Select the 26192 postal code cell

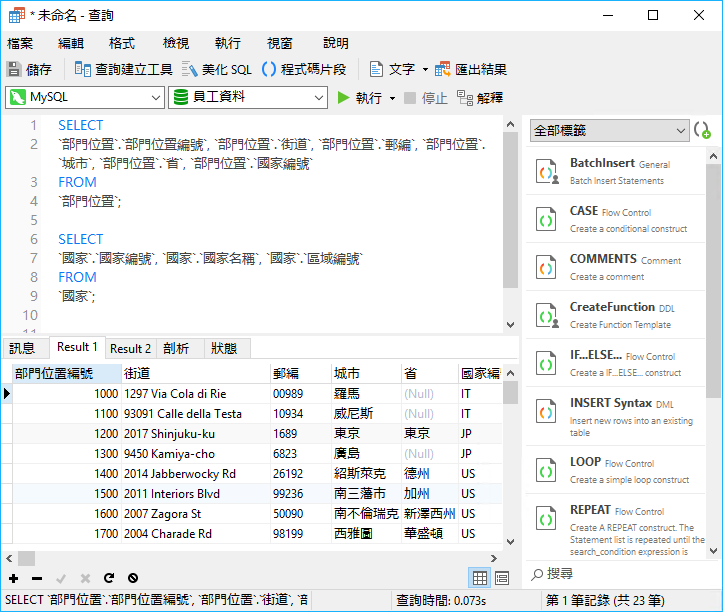[301, 474]
